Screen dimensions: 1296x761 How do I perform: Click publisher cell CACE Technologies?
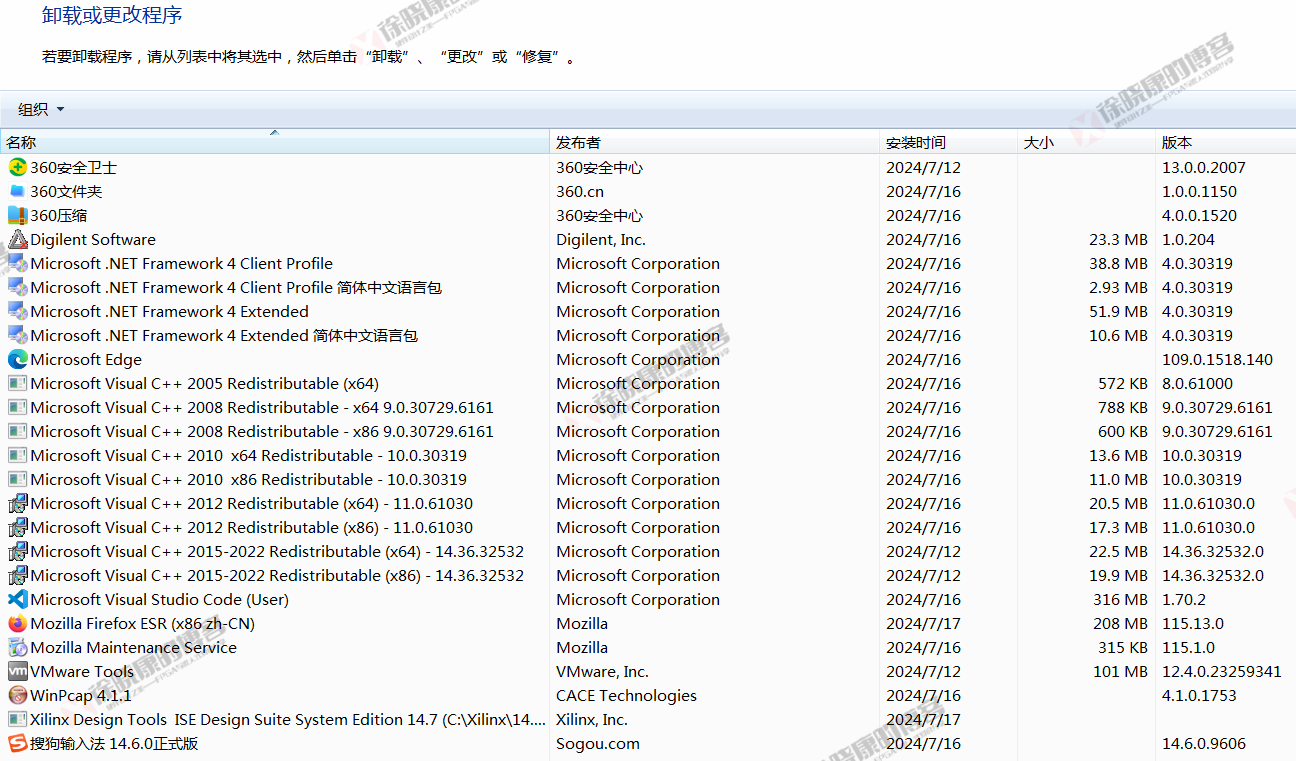pos(626,695)
